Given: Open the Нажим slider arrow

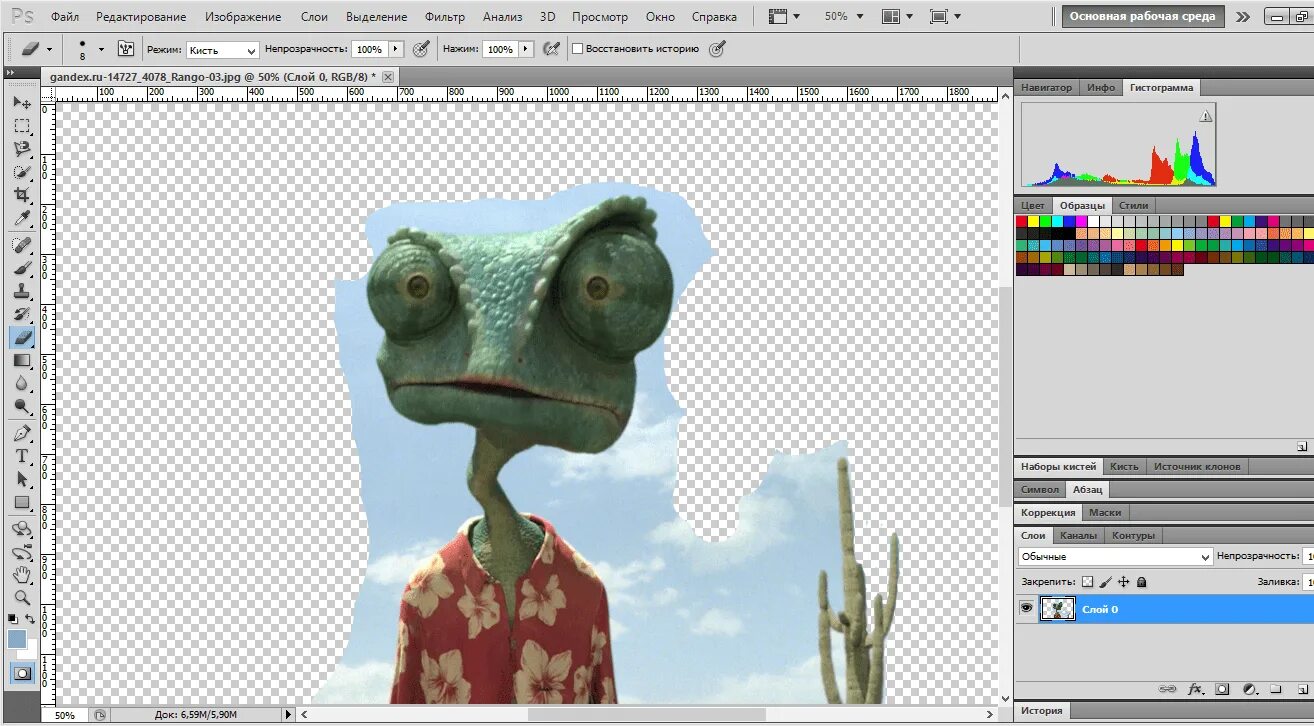Looking at the screenshot, I should [x=524, y=48].
